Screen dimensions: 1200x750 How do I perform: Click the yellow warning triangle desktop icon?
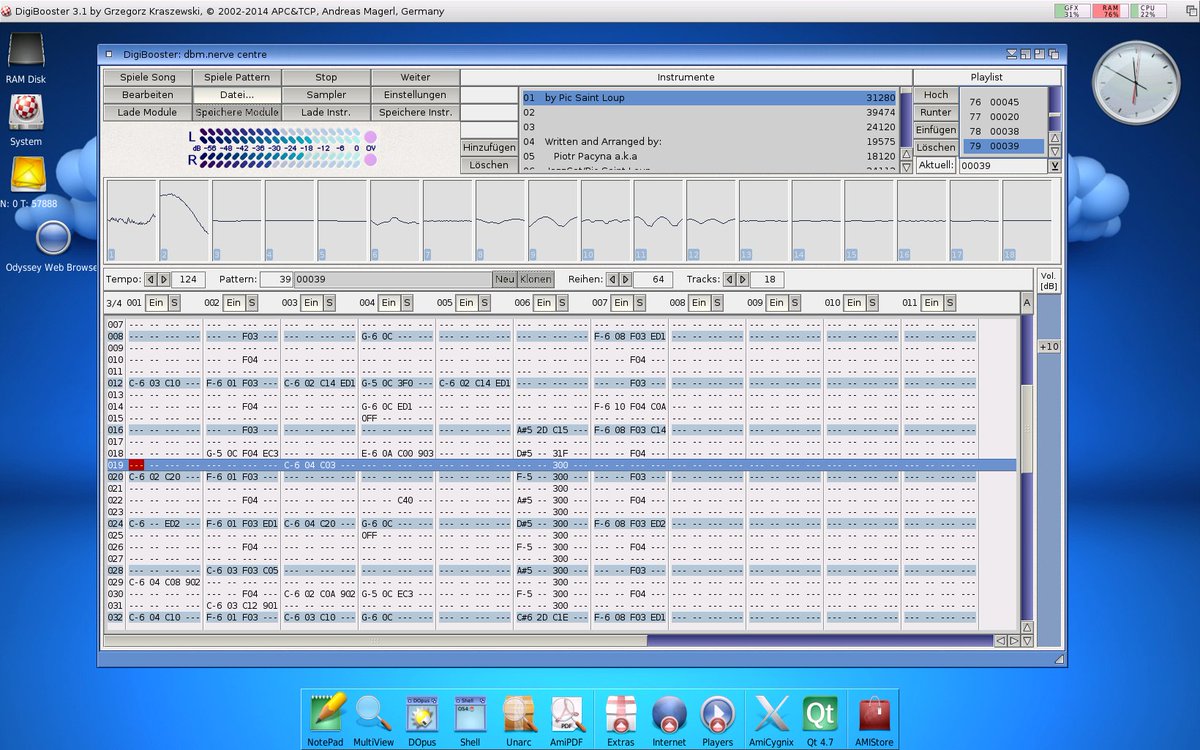coord(29,175)
